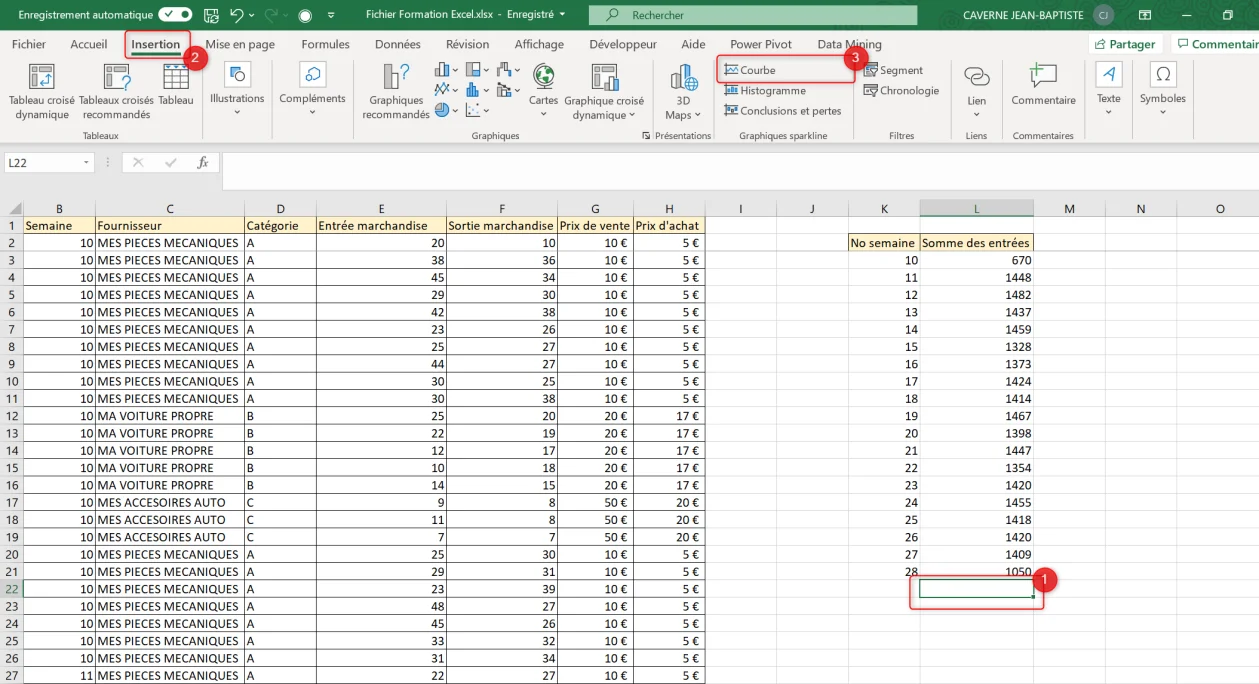Viewport: 1259px width, 684px height.
Task: Switch to the Formules tab
Action: pos(326,44)
